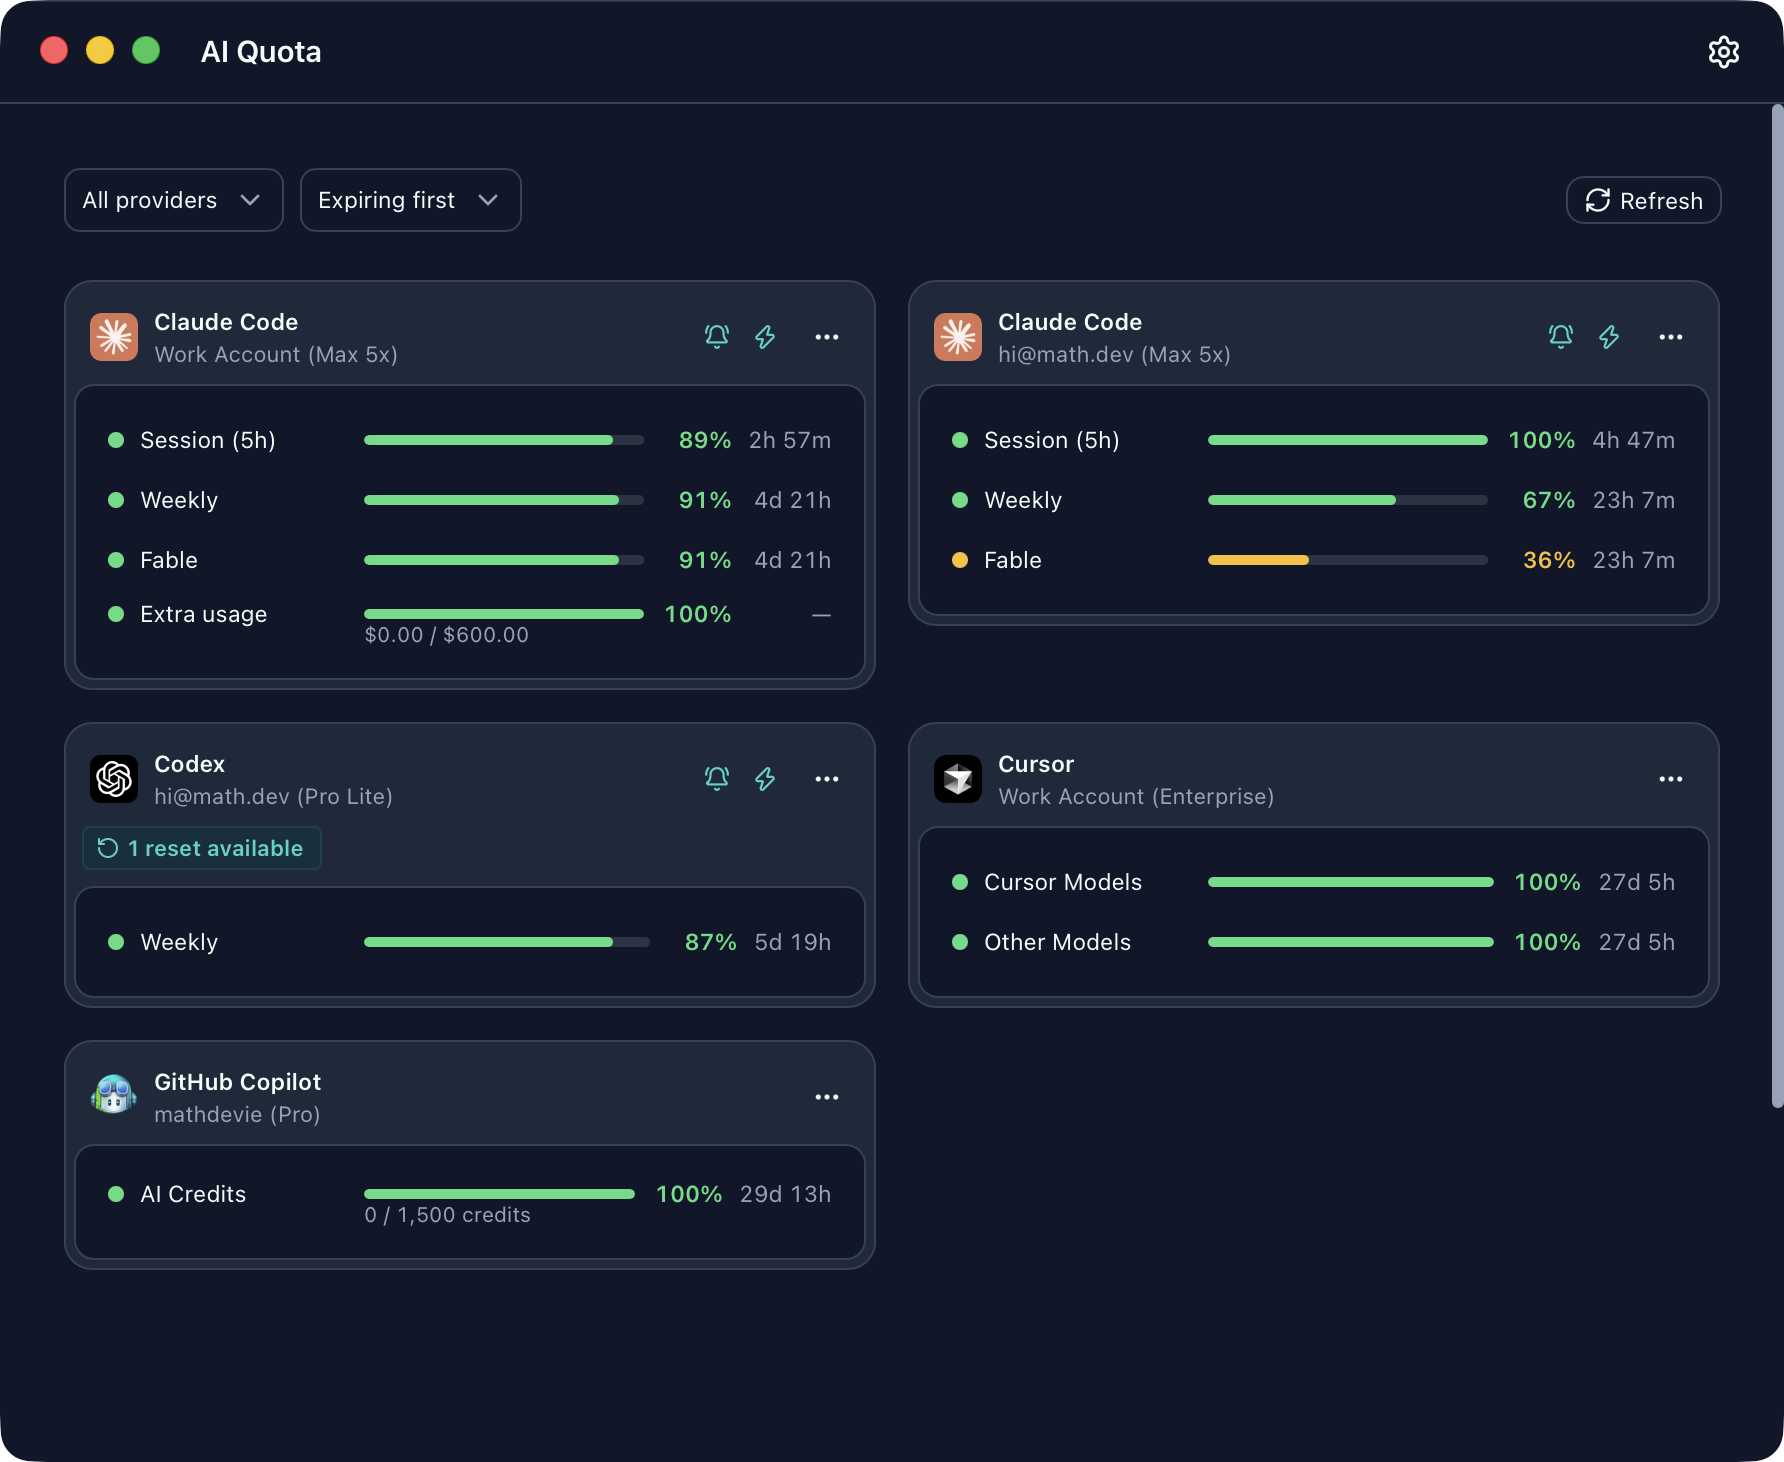Click Work Account (Enterprise) subtitle
Viewport: 1784px width, 1462px height.
tap(1136, 797)
